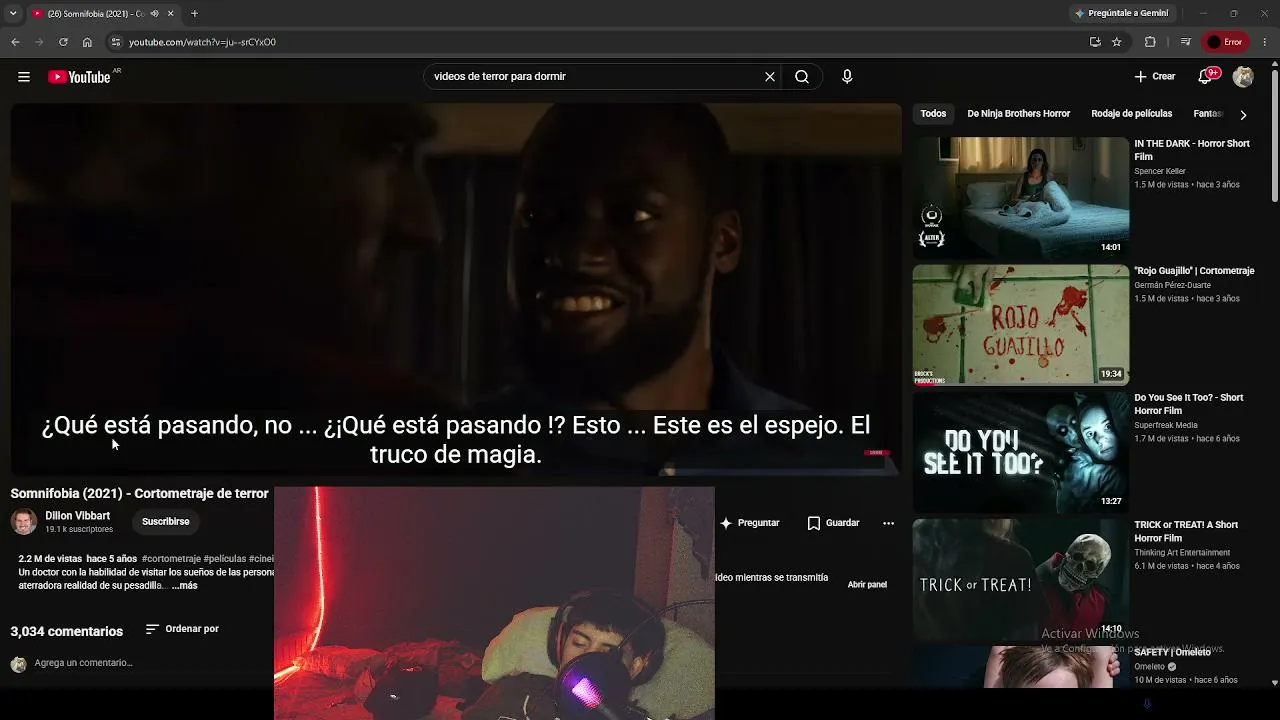Expand the description with ...más
Screen dimensions: 1280x720
coord(184,585)
